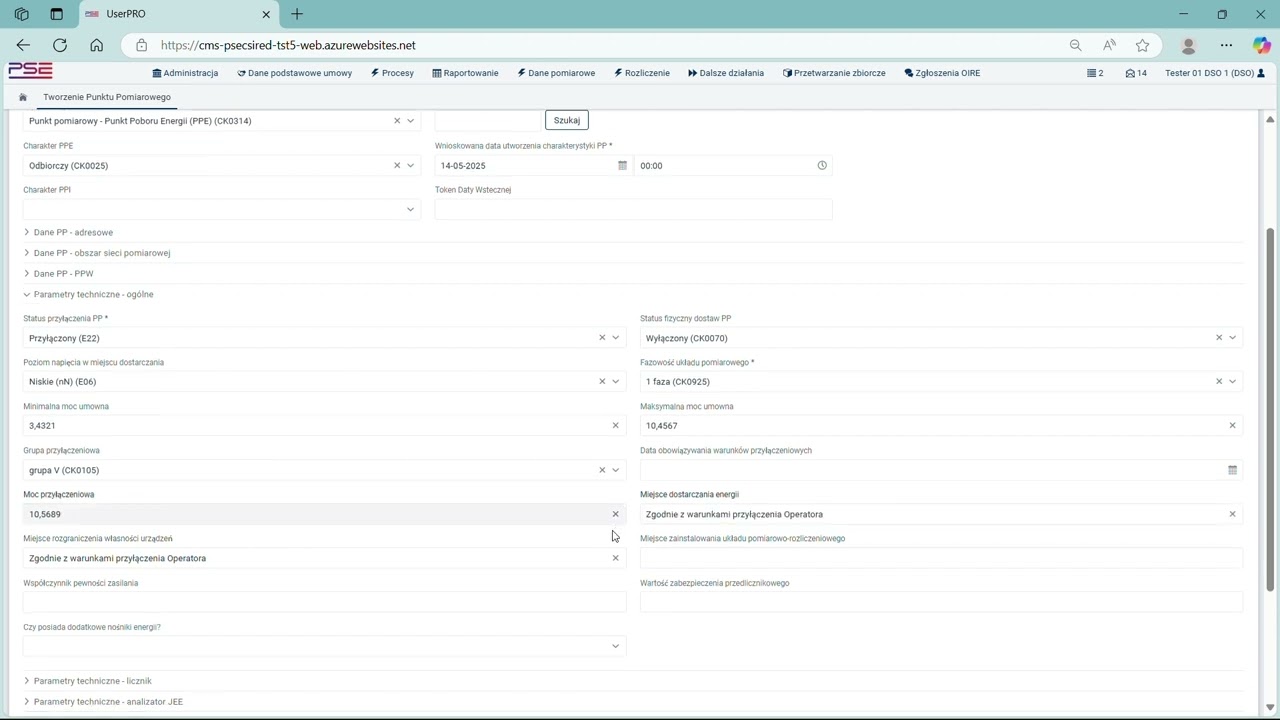Open Status fizyczny dostaw PP dropdown arrow

point(1233,338)
